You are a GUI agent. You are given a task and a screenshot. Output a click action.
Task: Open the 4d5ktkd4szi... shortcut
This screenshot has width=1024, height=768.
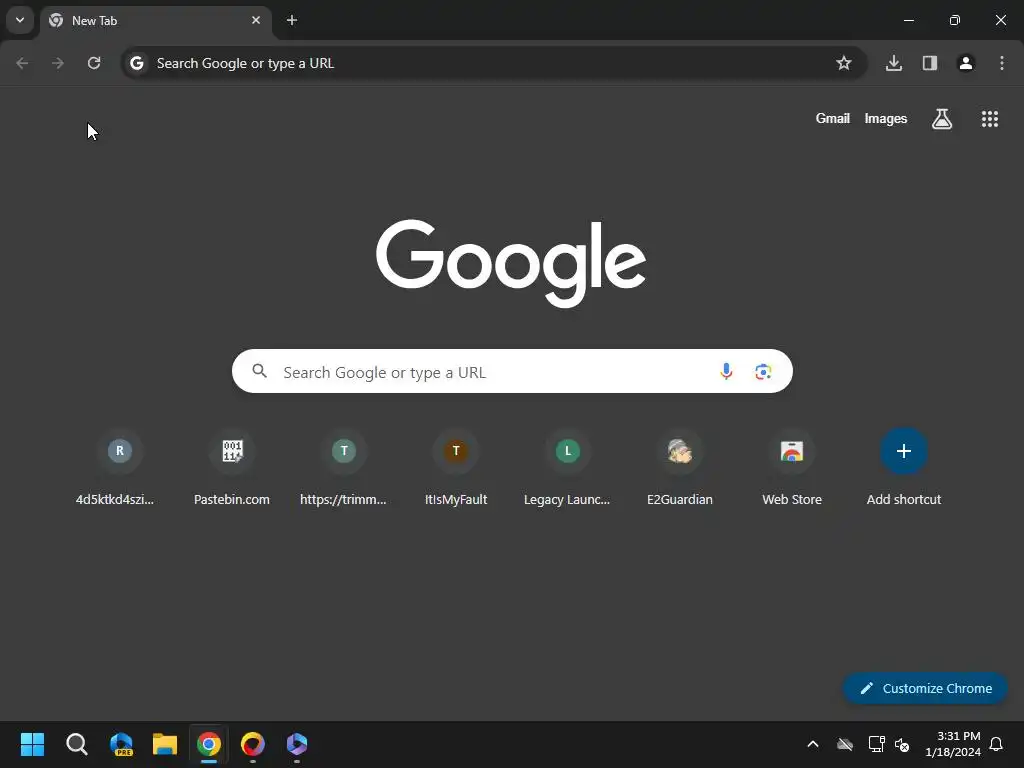(116, 468)
